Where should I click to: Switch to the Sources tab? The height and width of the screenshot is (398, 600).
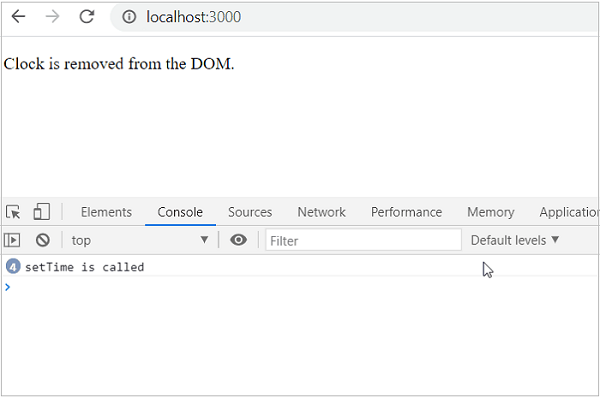coord(250,212)
